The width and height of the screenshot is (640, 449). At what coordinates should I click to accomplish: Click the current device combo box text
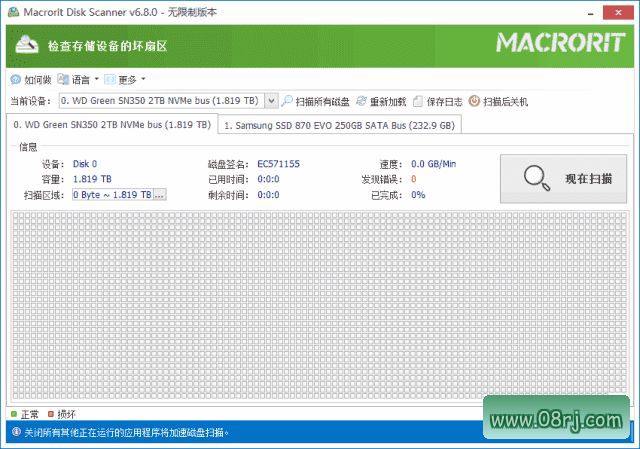click(x=162, y=101)
